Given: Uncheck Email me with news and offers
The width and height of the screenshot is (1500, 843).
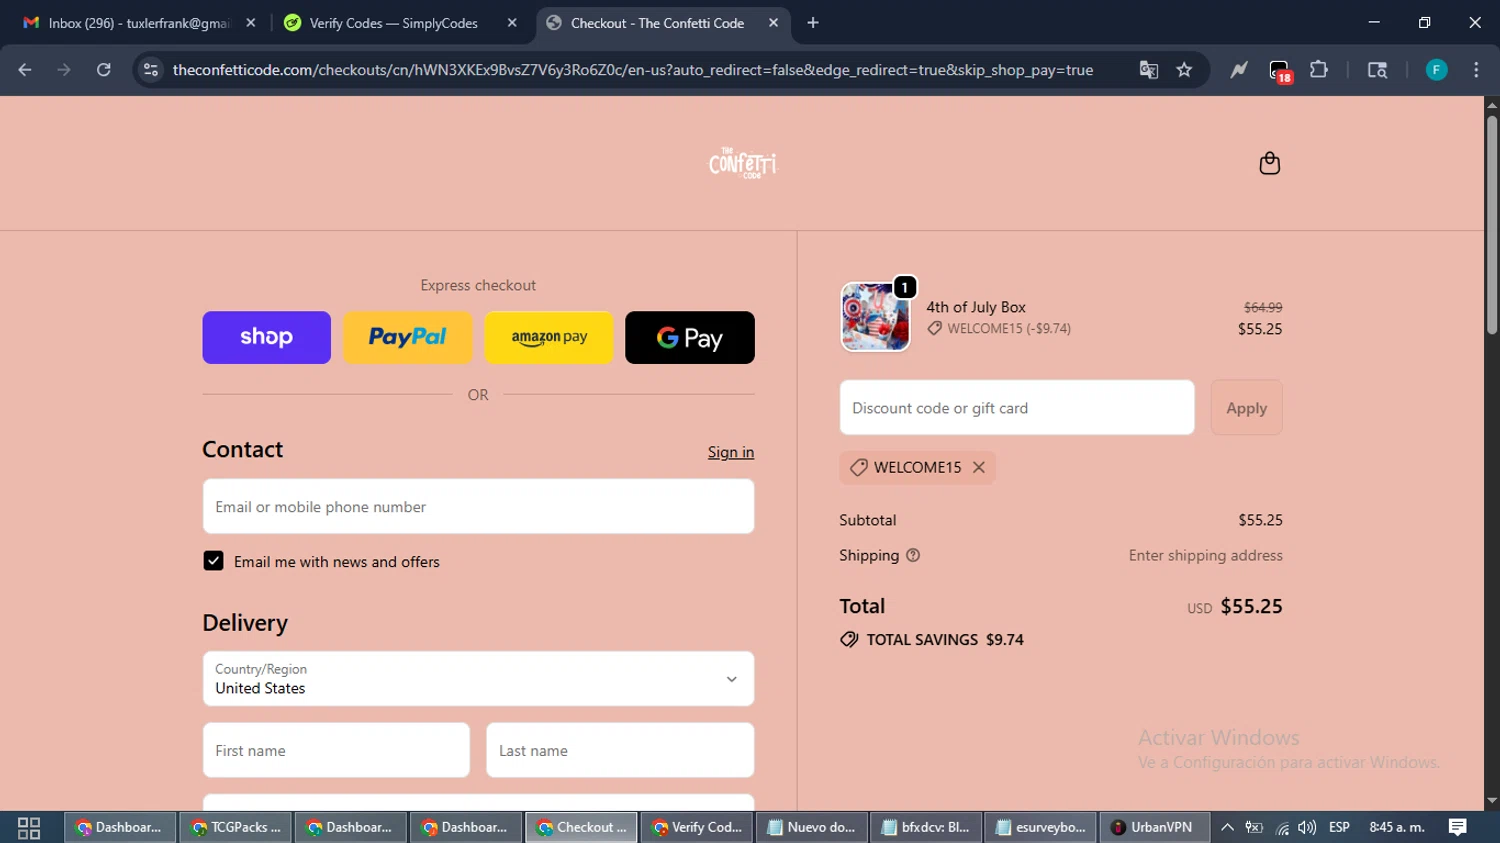Looking at the screenshot, I should (213, 561).
